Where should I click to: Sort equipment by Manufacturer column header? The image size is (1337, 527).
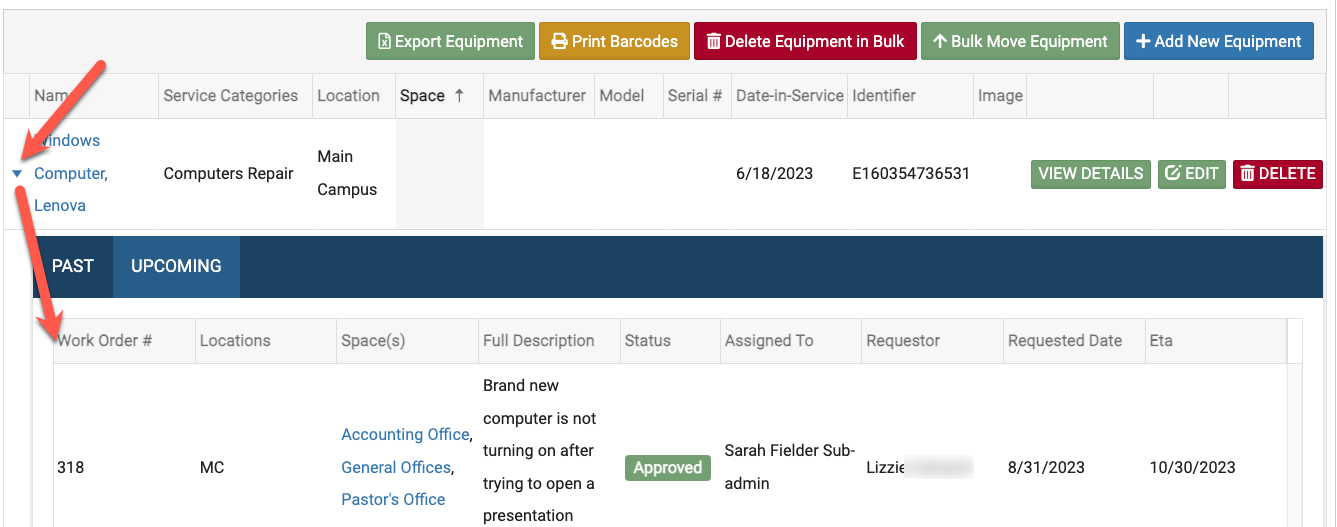536,96
